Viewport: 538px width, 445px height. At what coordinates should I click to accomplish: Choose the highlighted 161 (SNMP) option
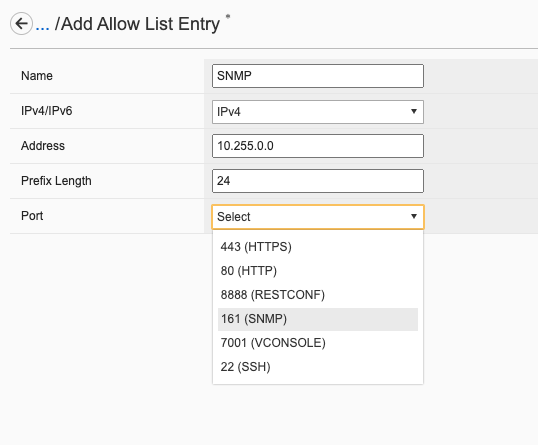(318, 319)
